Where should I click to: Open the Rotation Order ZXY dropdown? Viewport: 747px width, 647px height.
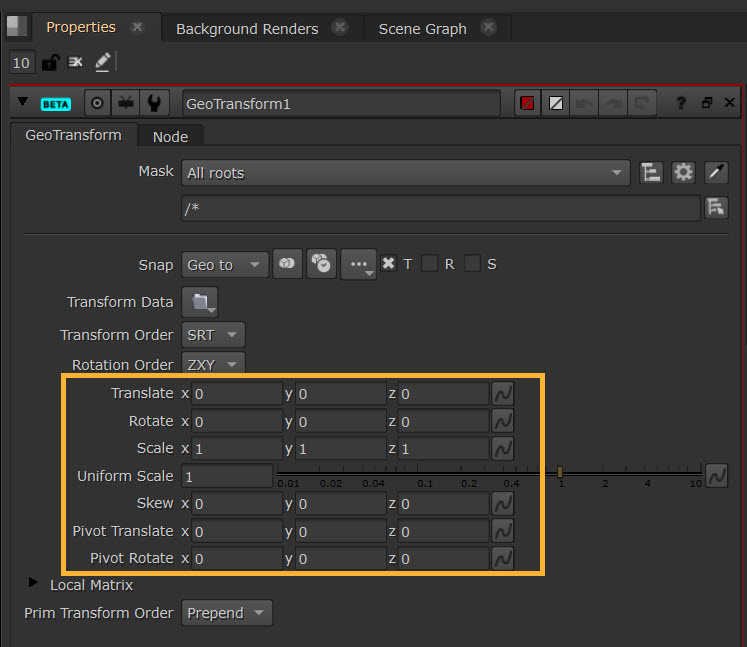click(x=213, y=365)
